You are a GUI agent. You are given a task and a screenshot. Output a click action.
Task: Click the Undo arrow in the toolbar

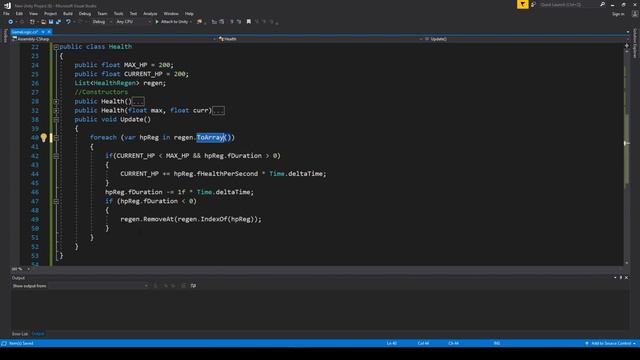click(68, 22)
